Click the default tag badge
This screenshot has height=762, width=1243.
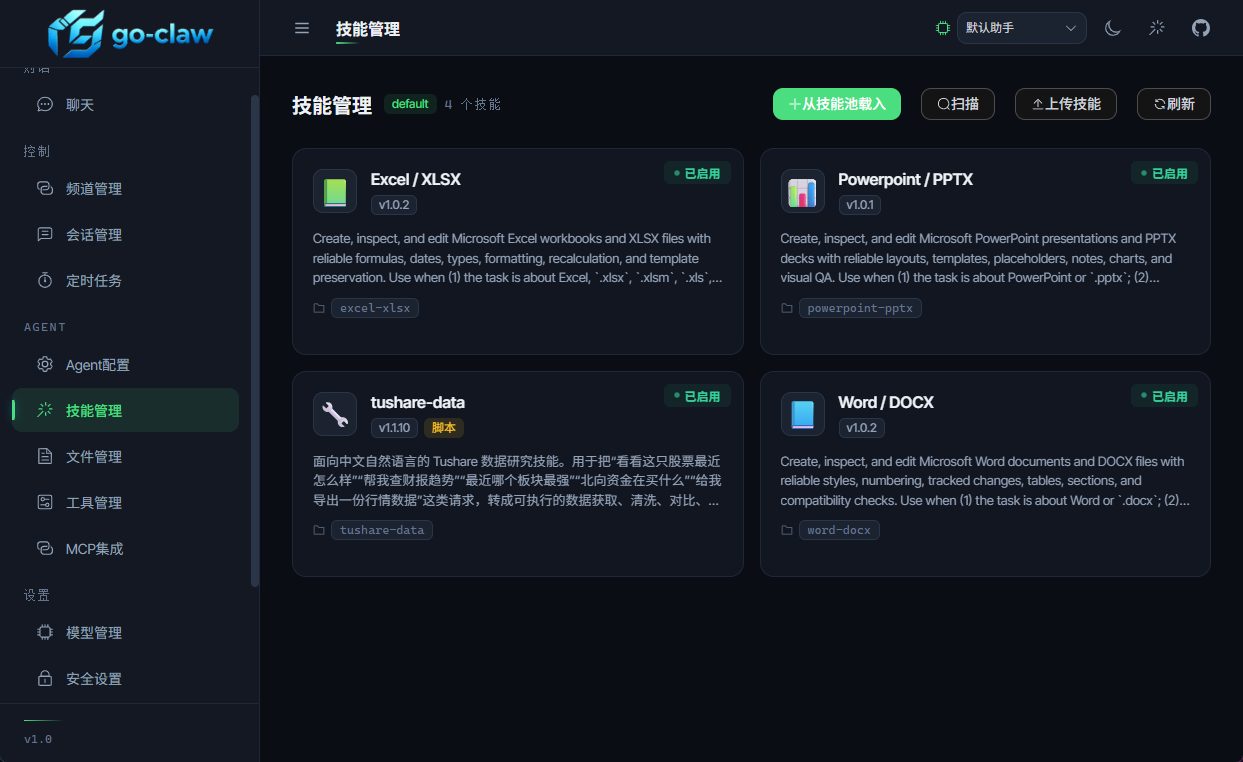(410, 104)
